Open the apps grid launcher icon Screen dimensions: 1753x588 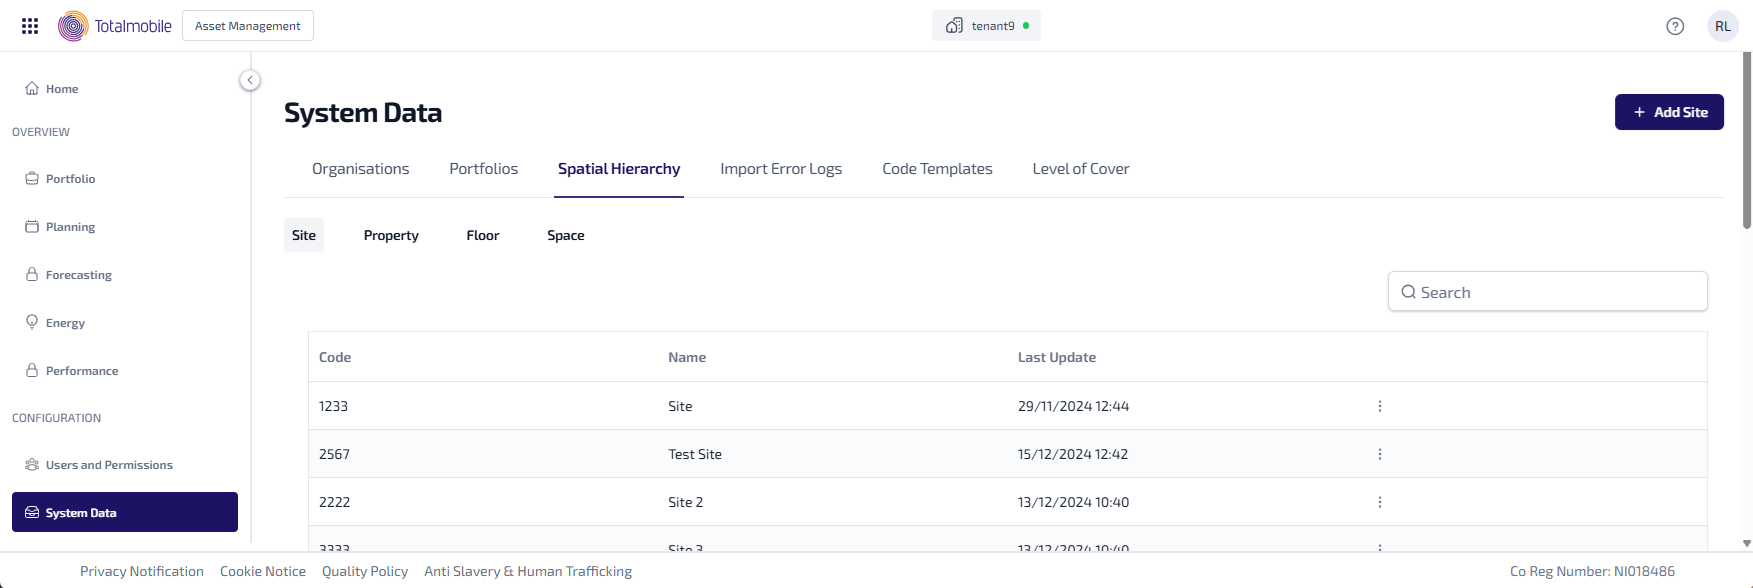(x=30, y=26)
